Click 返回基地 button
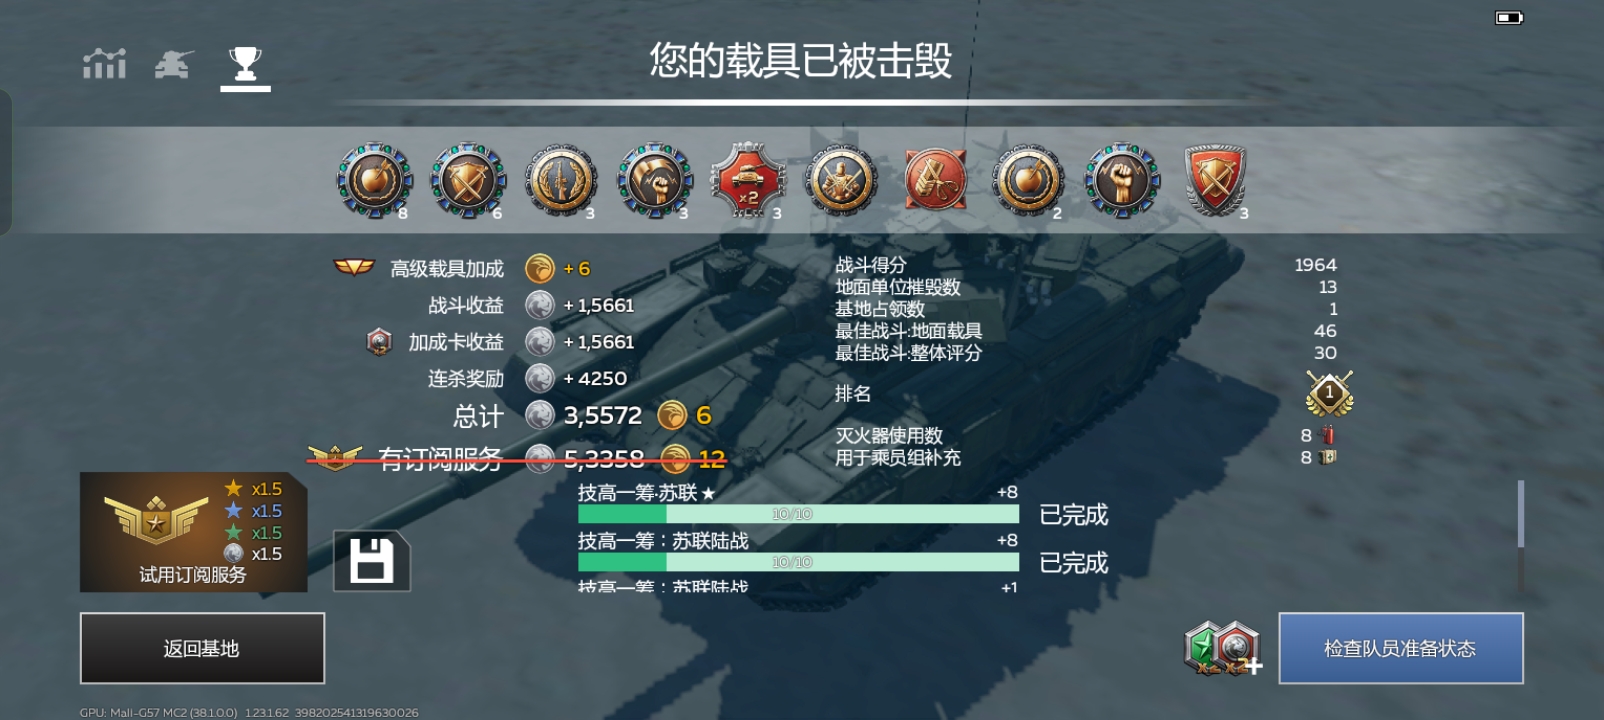The image size is (1604, 720). pyautogui.click(x=202, y=648)
